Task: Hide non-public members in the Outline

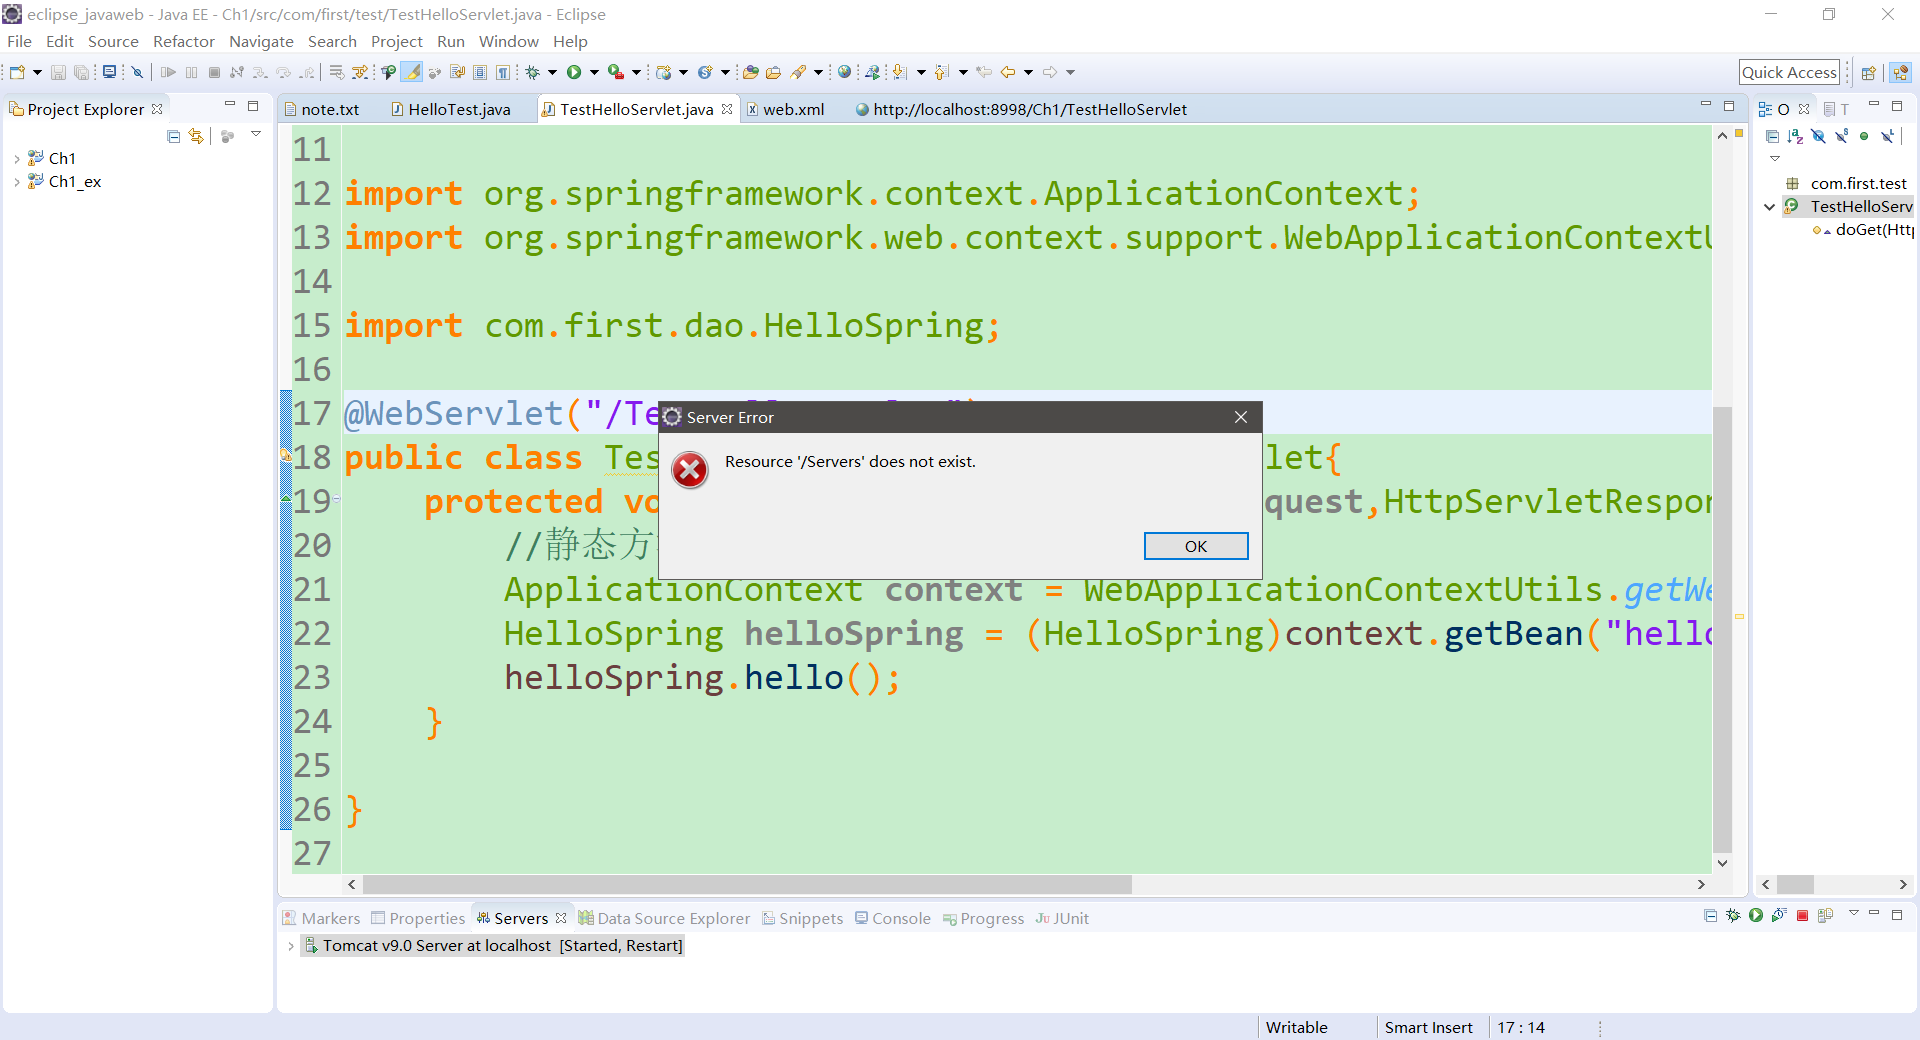Action: 1864,136
